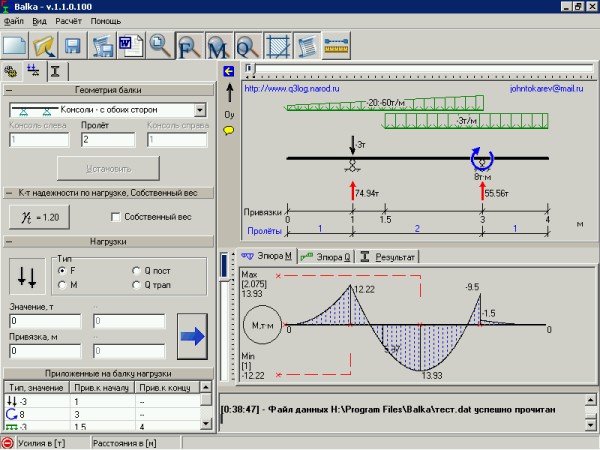Save file with the floppy disk icon

click(x=73, y=46)
